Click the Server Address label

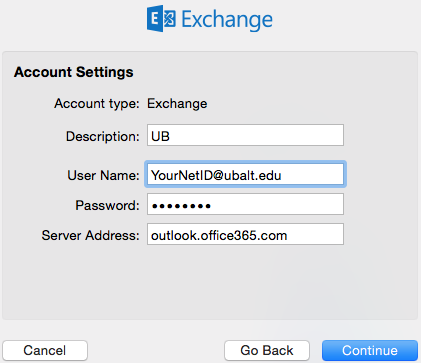click(91, 235)
